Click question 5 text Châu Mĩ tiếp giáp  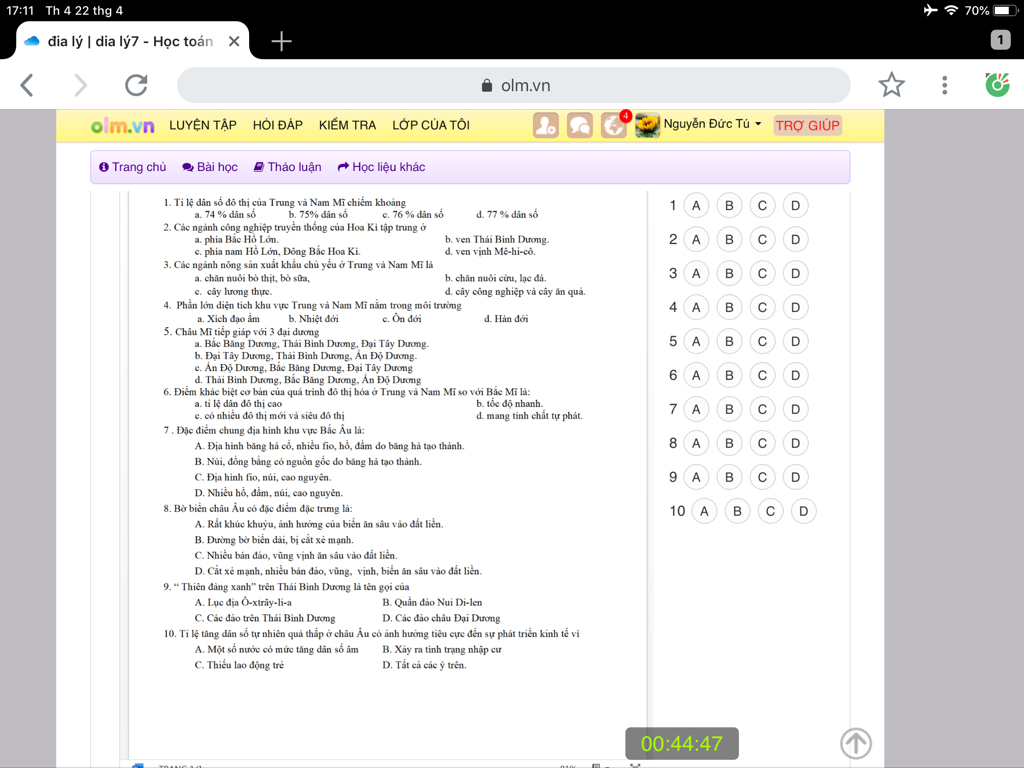(x=242, y=332)
